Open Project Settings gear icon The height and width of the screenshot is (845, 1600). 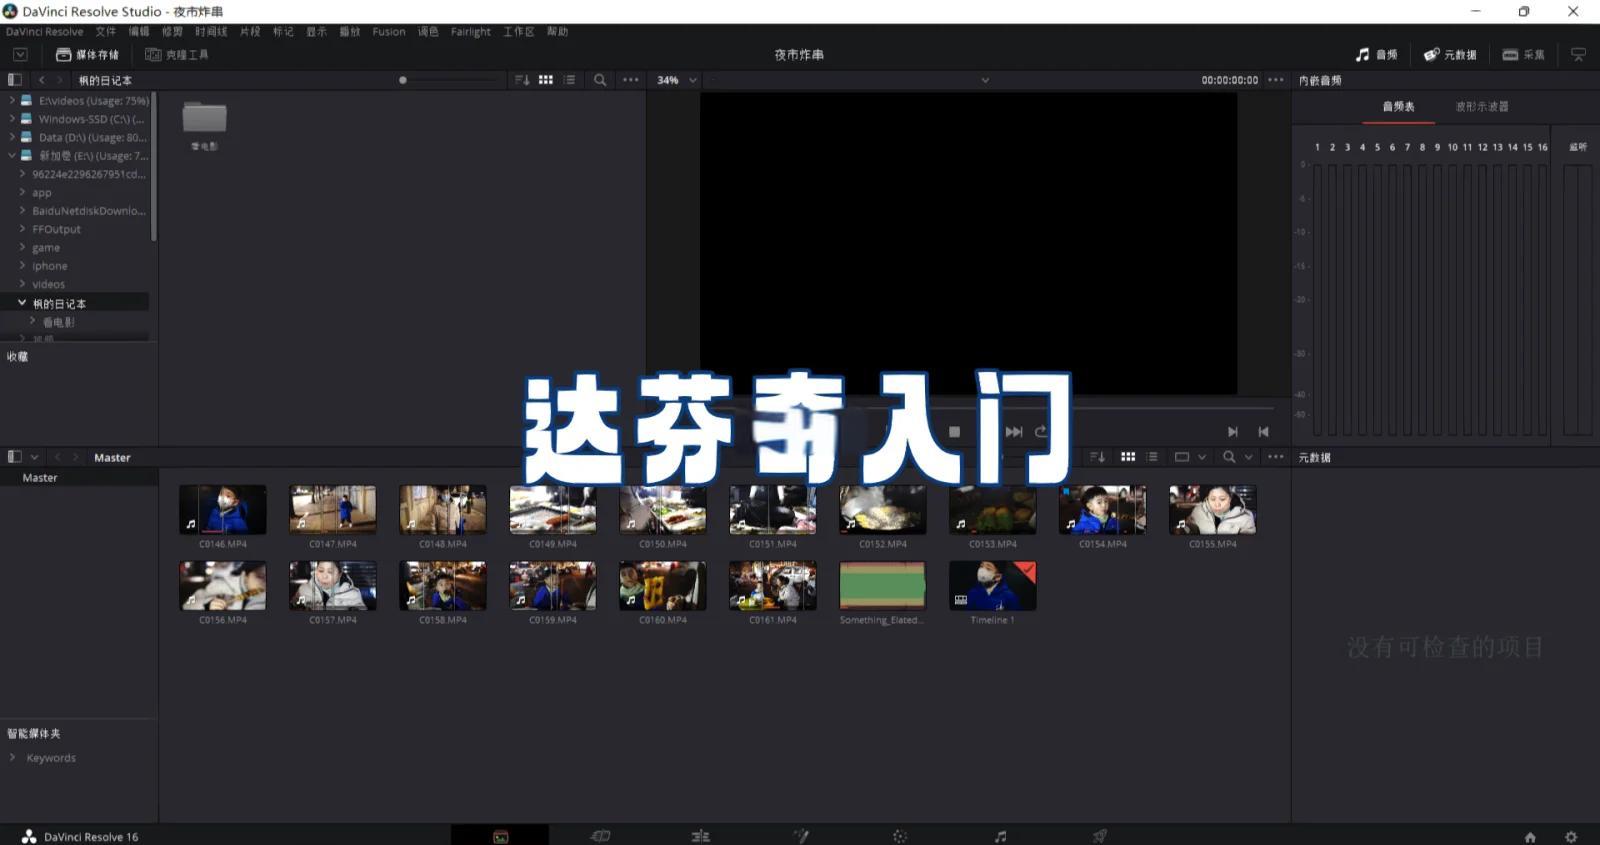click(1571, 837)
